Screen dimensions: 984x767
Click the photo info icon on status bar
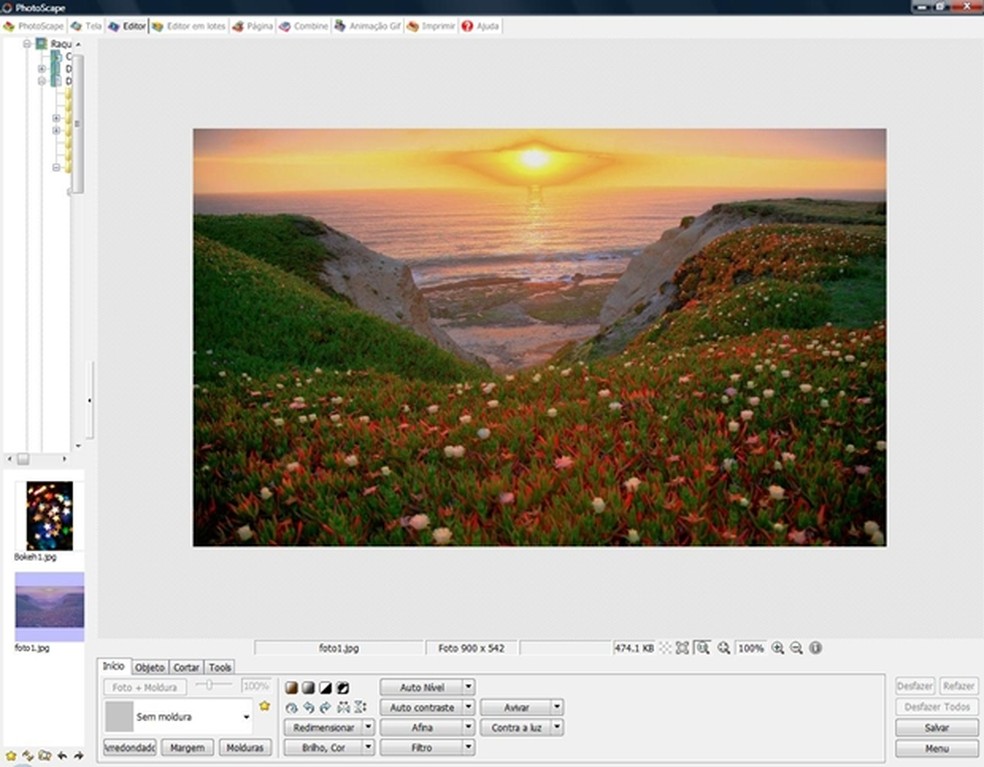click(815, 648)
